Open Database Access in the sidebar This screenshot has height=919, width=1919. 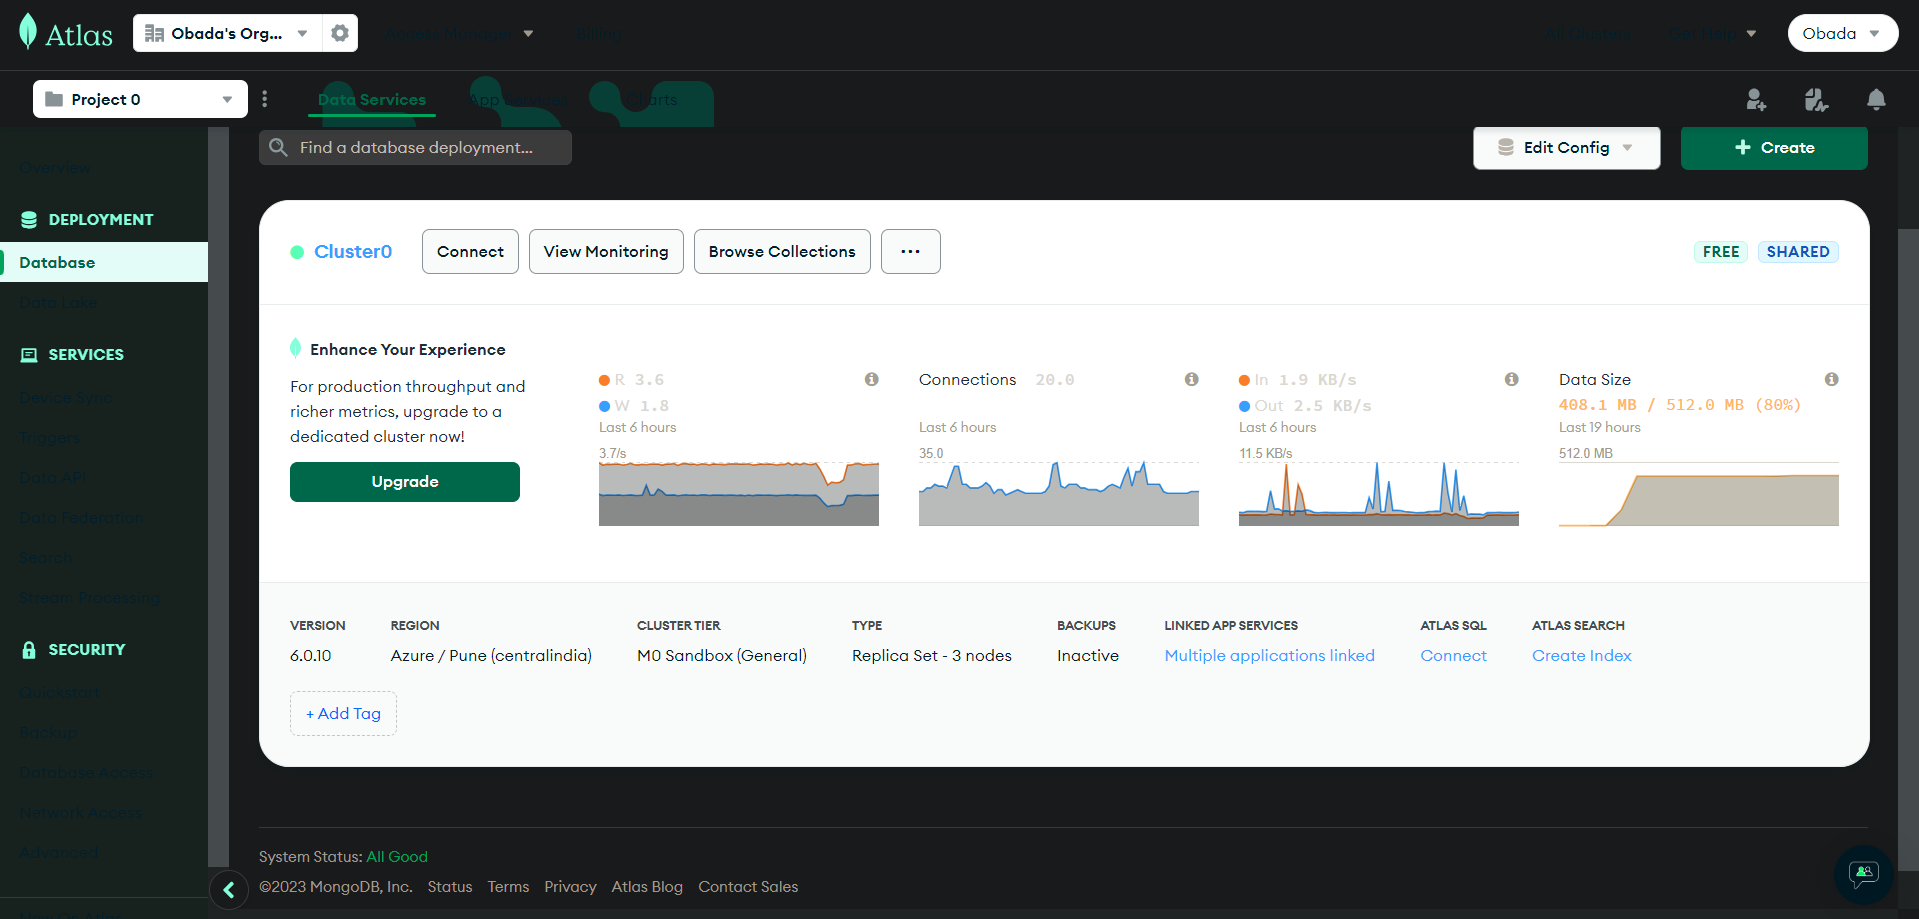point(86,772)
